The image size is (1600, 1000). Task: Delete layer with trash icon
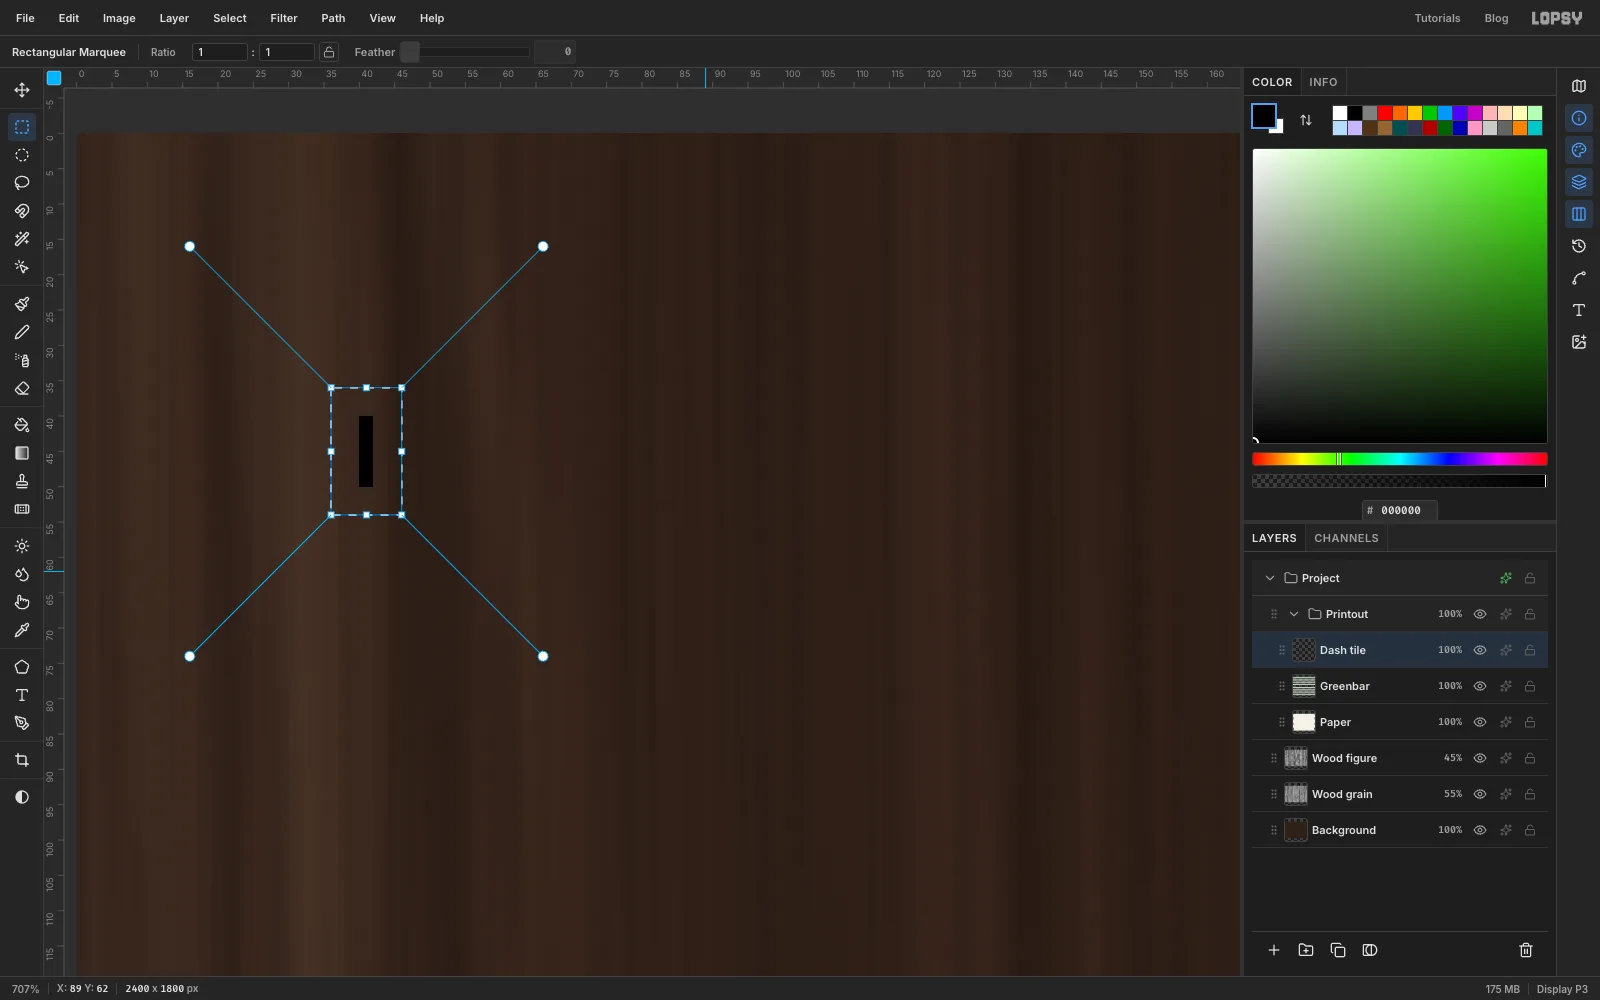(x=1526, y=950)
